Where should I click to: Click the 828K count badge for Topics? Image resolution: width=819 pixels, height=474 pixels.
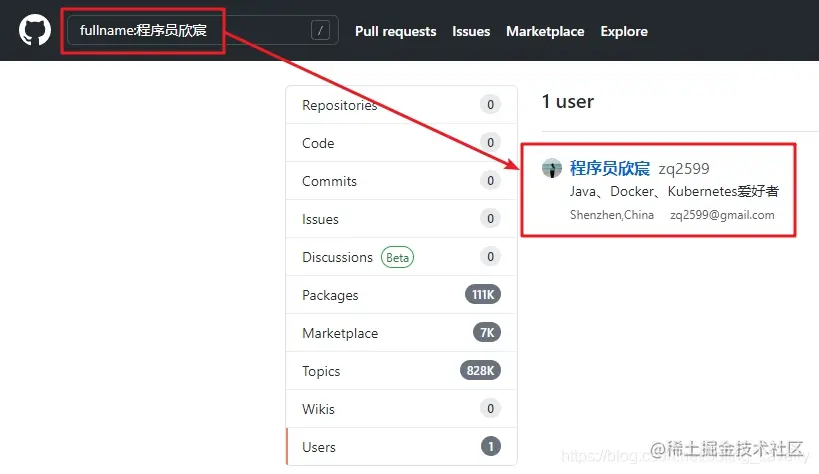[x=480, y=371]
